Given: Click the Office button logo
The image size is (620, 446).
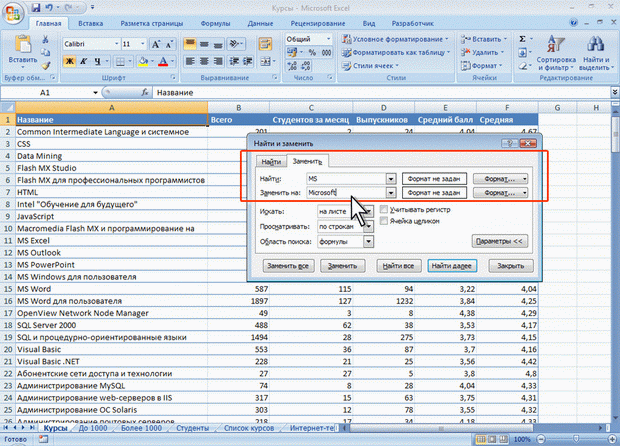Looking at the screenshot, I should click(x=13, y=13).
